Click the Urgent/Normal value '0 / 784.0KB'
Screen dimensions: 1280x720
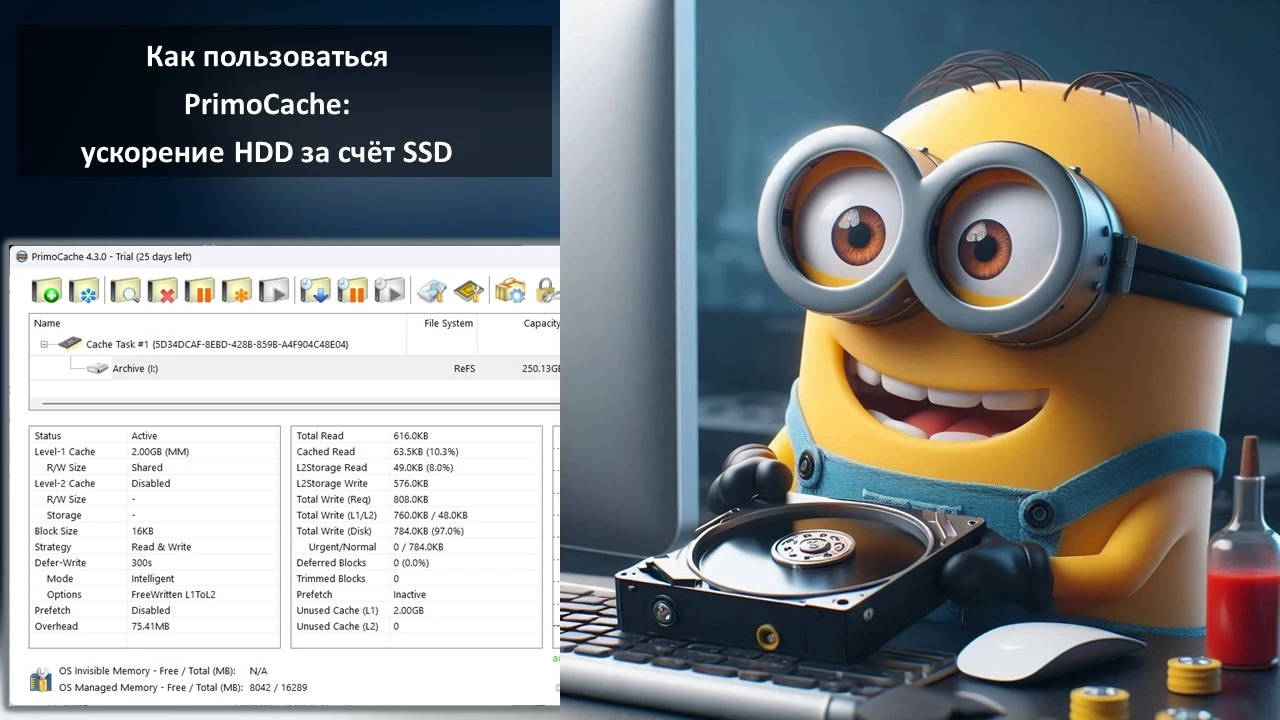(x=418, y=547)
